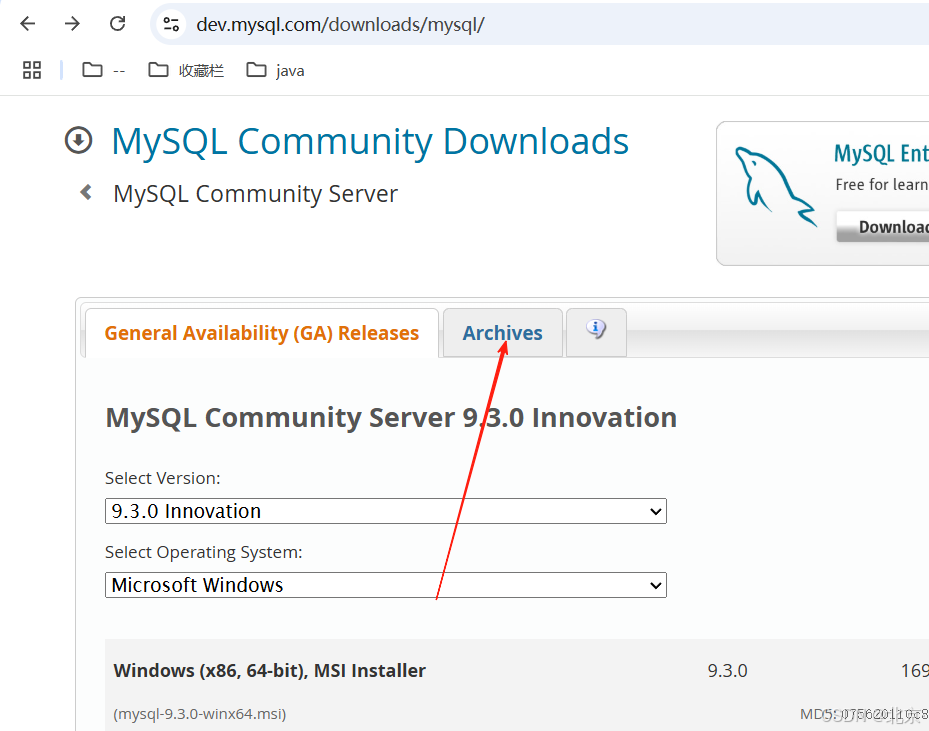
Task: Click the MySQL dolphin logo
Action: pos(775,186)
